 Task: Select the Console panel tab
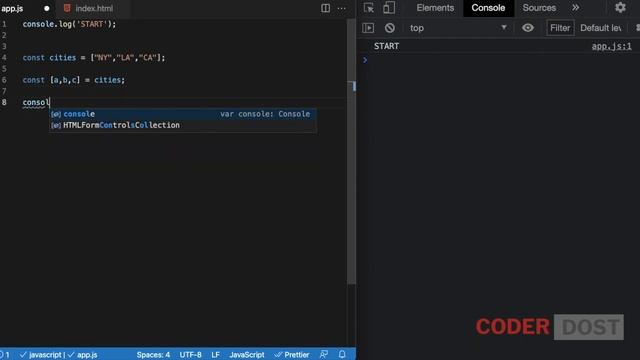(488, 8)
